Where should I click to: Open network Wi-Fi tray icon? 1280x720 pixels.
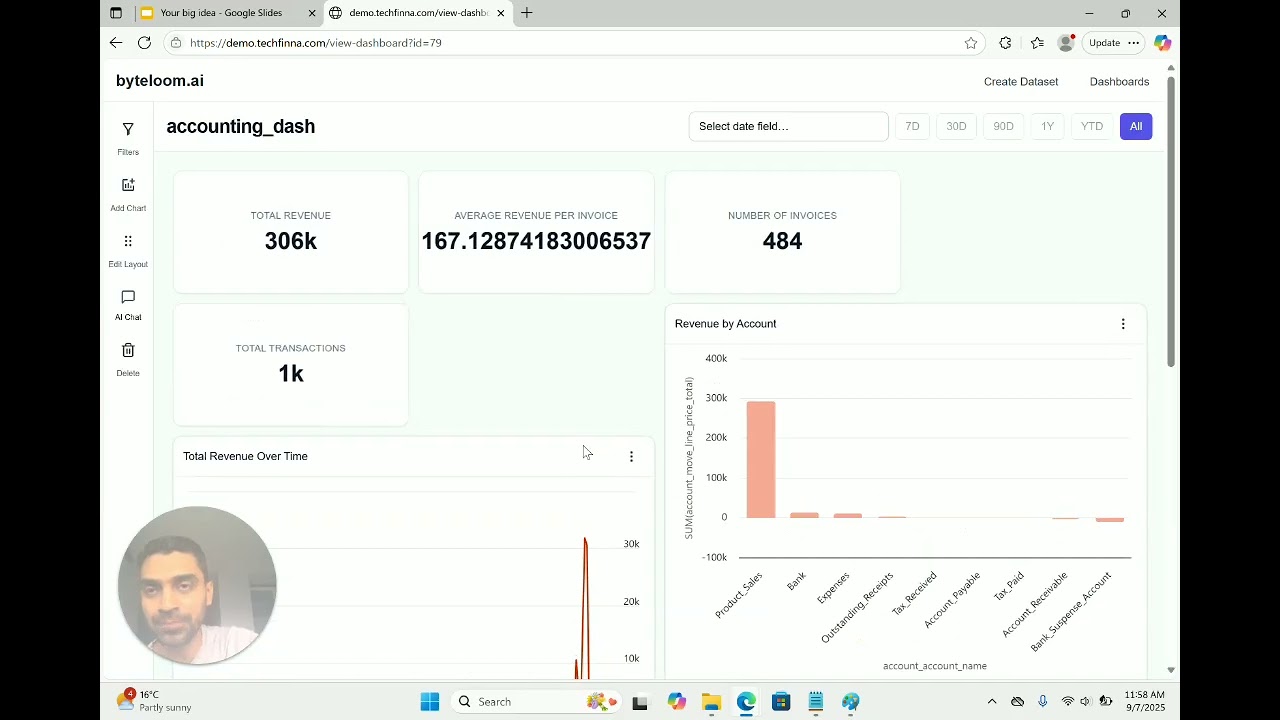coord(1068,702)
